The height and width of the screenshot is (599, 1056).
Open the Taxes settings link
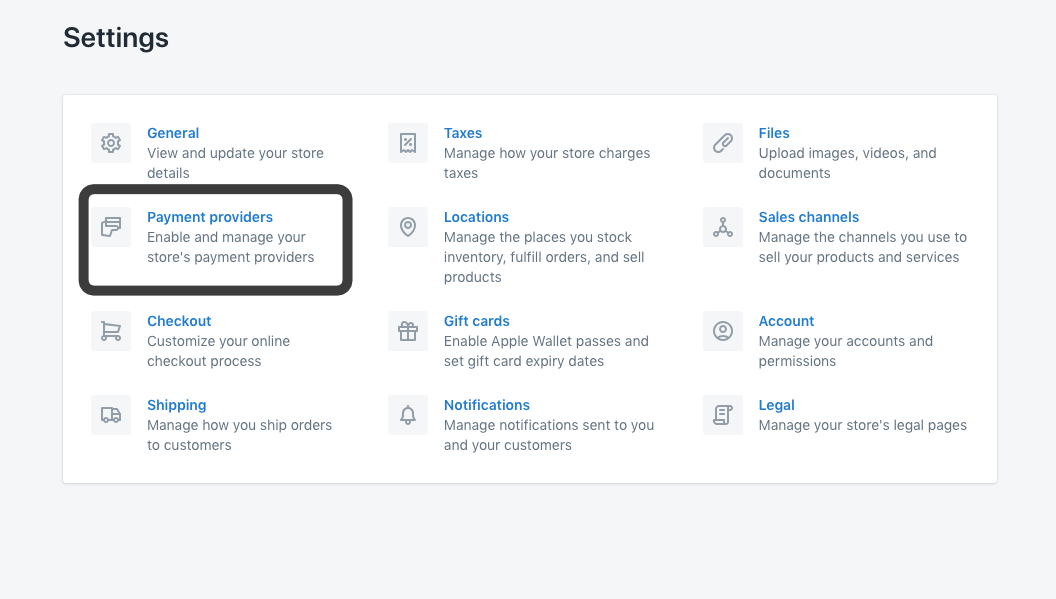pos(463,133)
